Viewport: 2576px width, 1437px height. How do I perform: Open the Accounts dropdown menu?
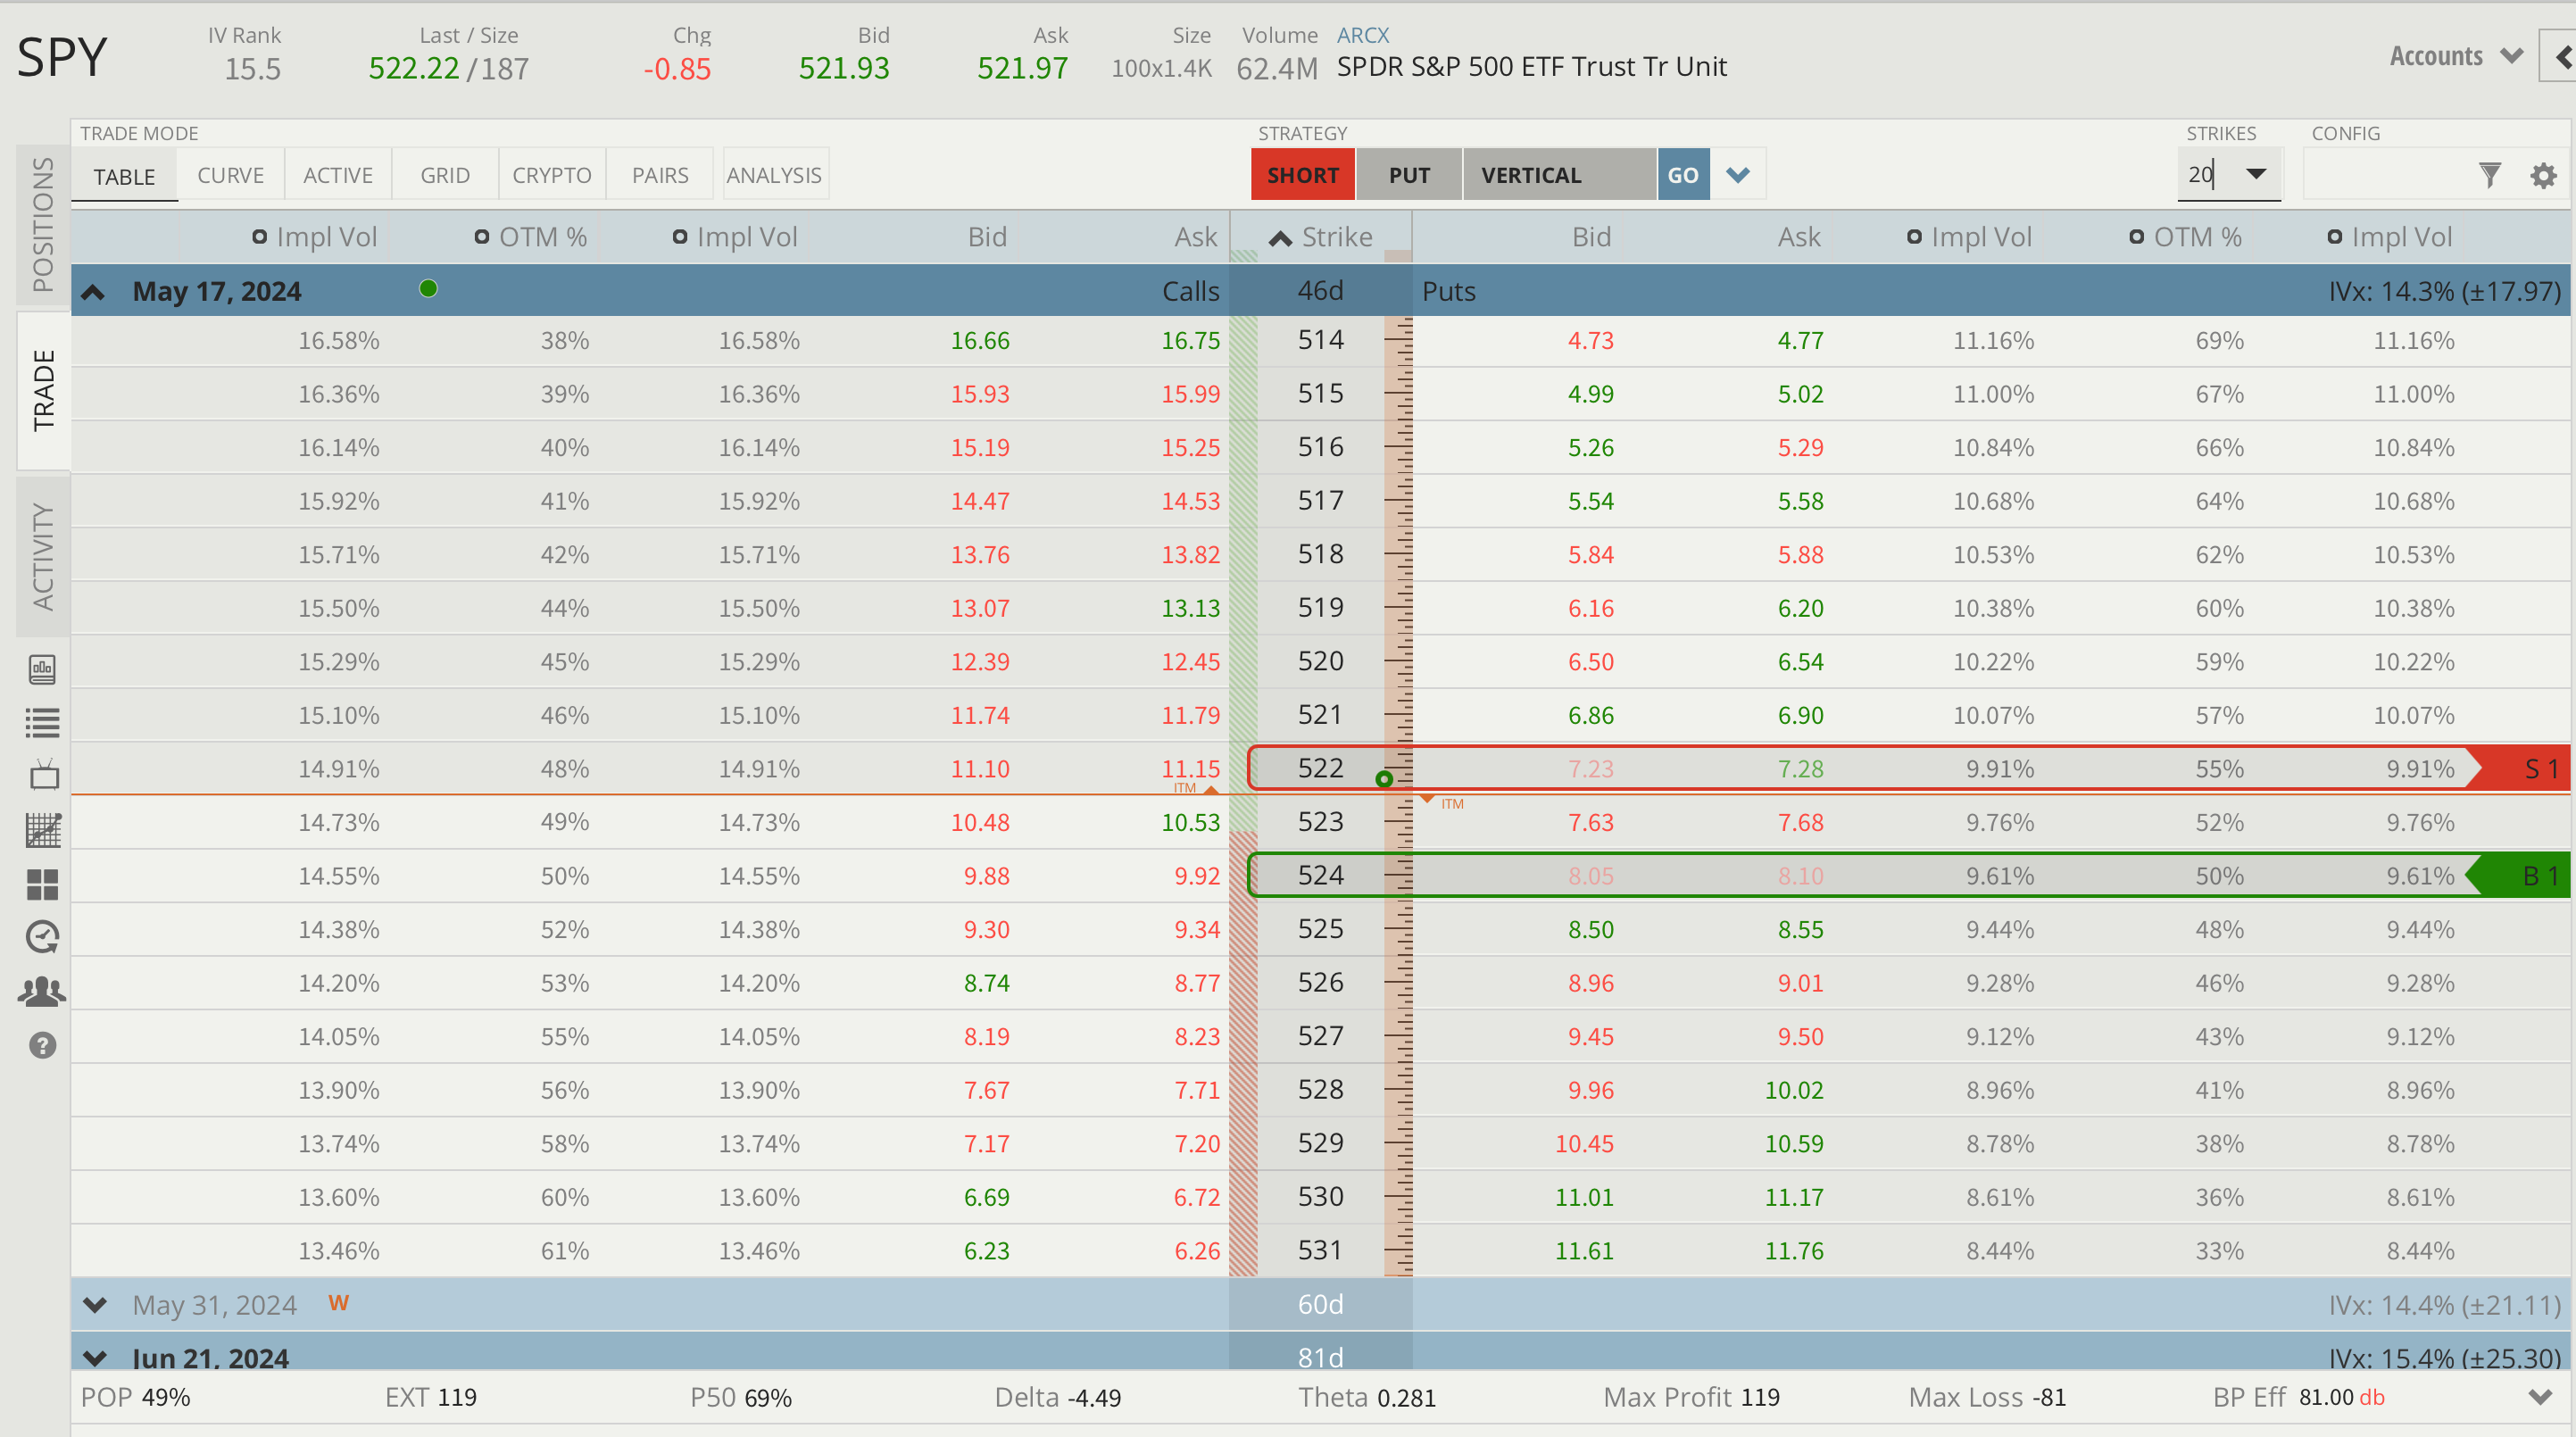[2455, 56]
